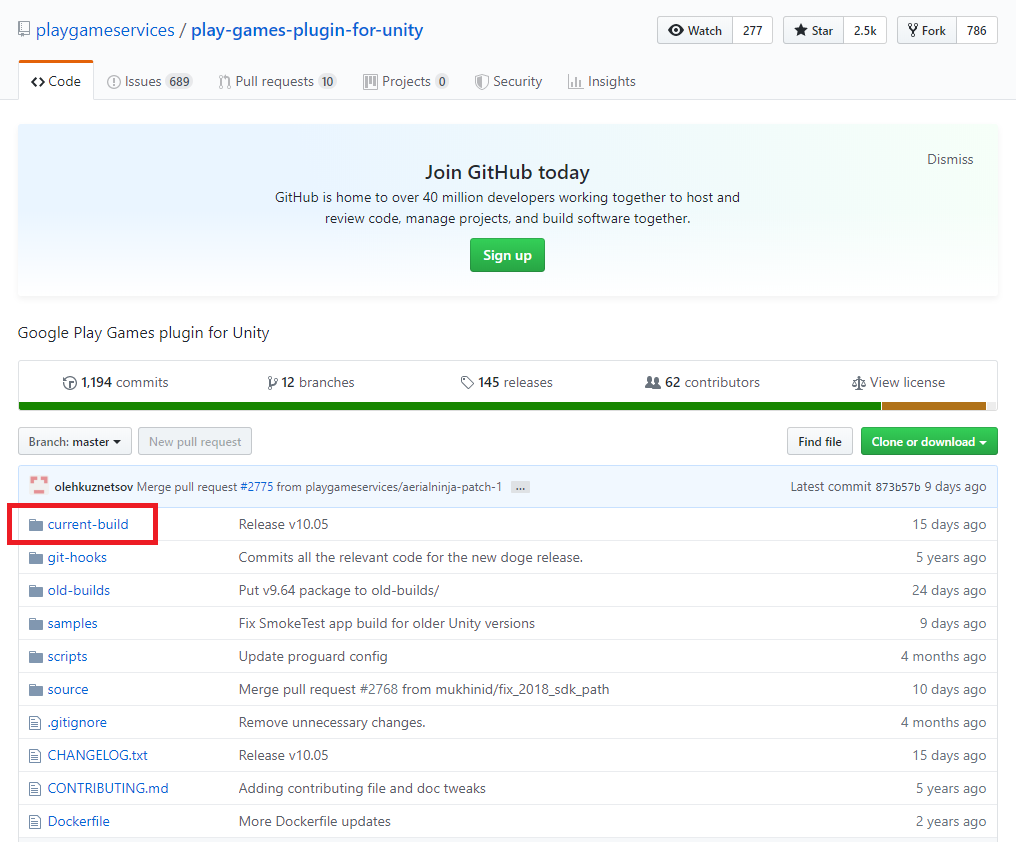This screenshot has height=842, width=1016.
Task: Click the New pull request button
Action: 195,441
